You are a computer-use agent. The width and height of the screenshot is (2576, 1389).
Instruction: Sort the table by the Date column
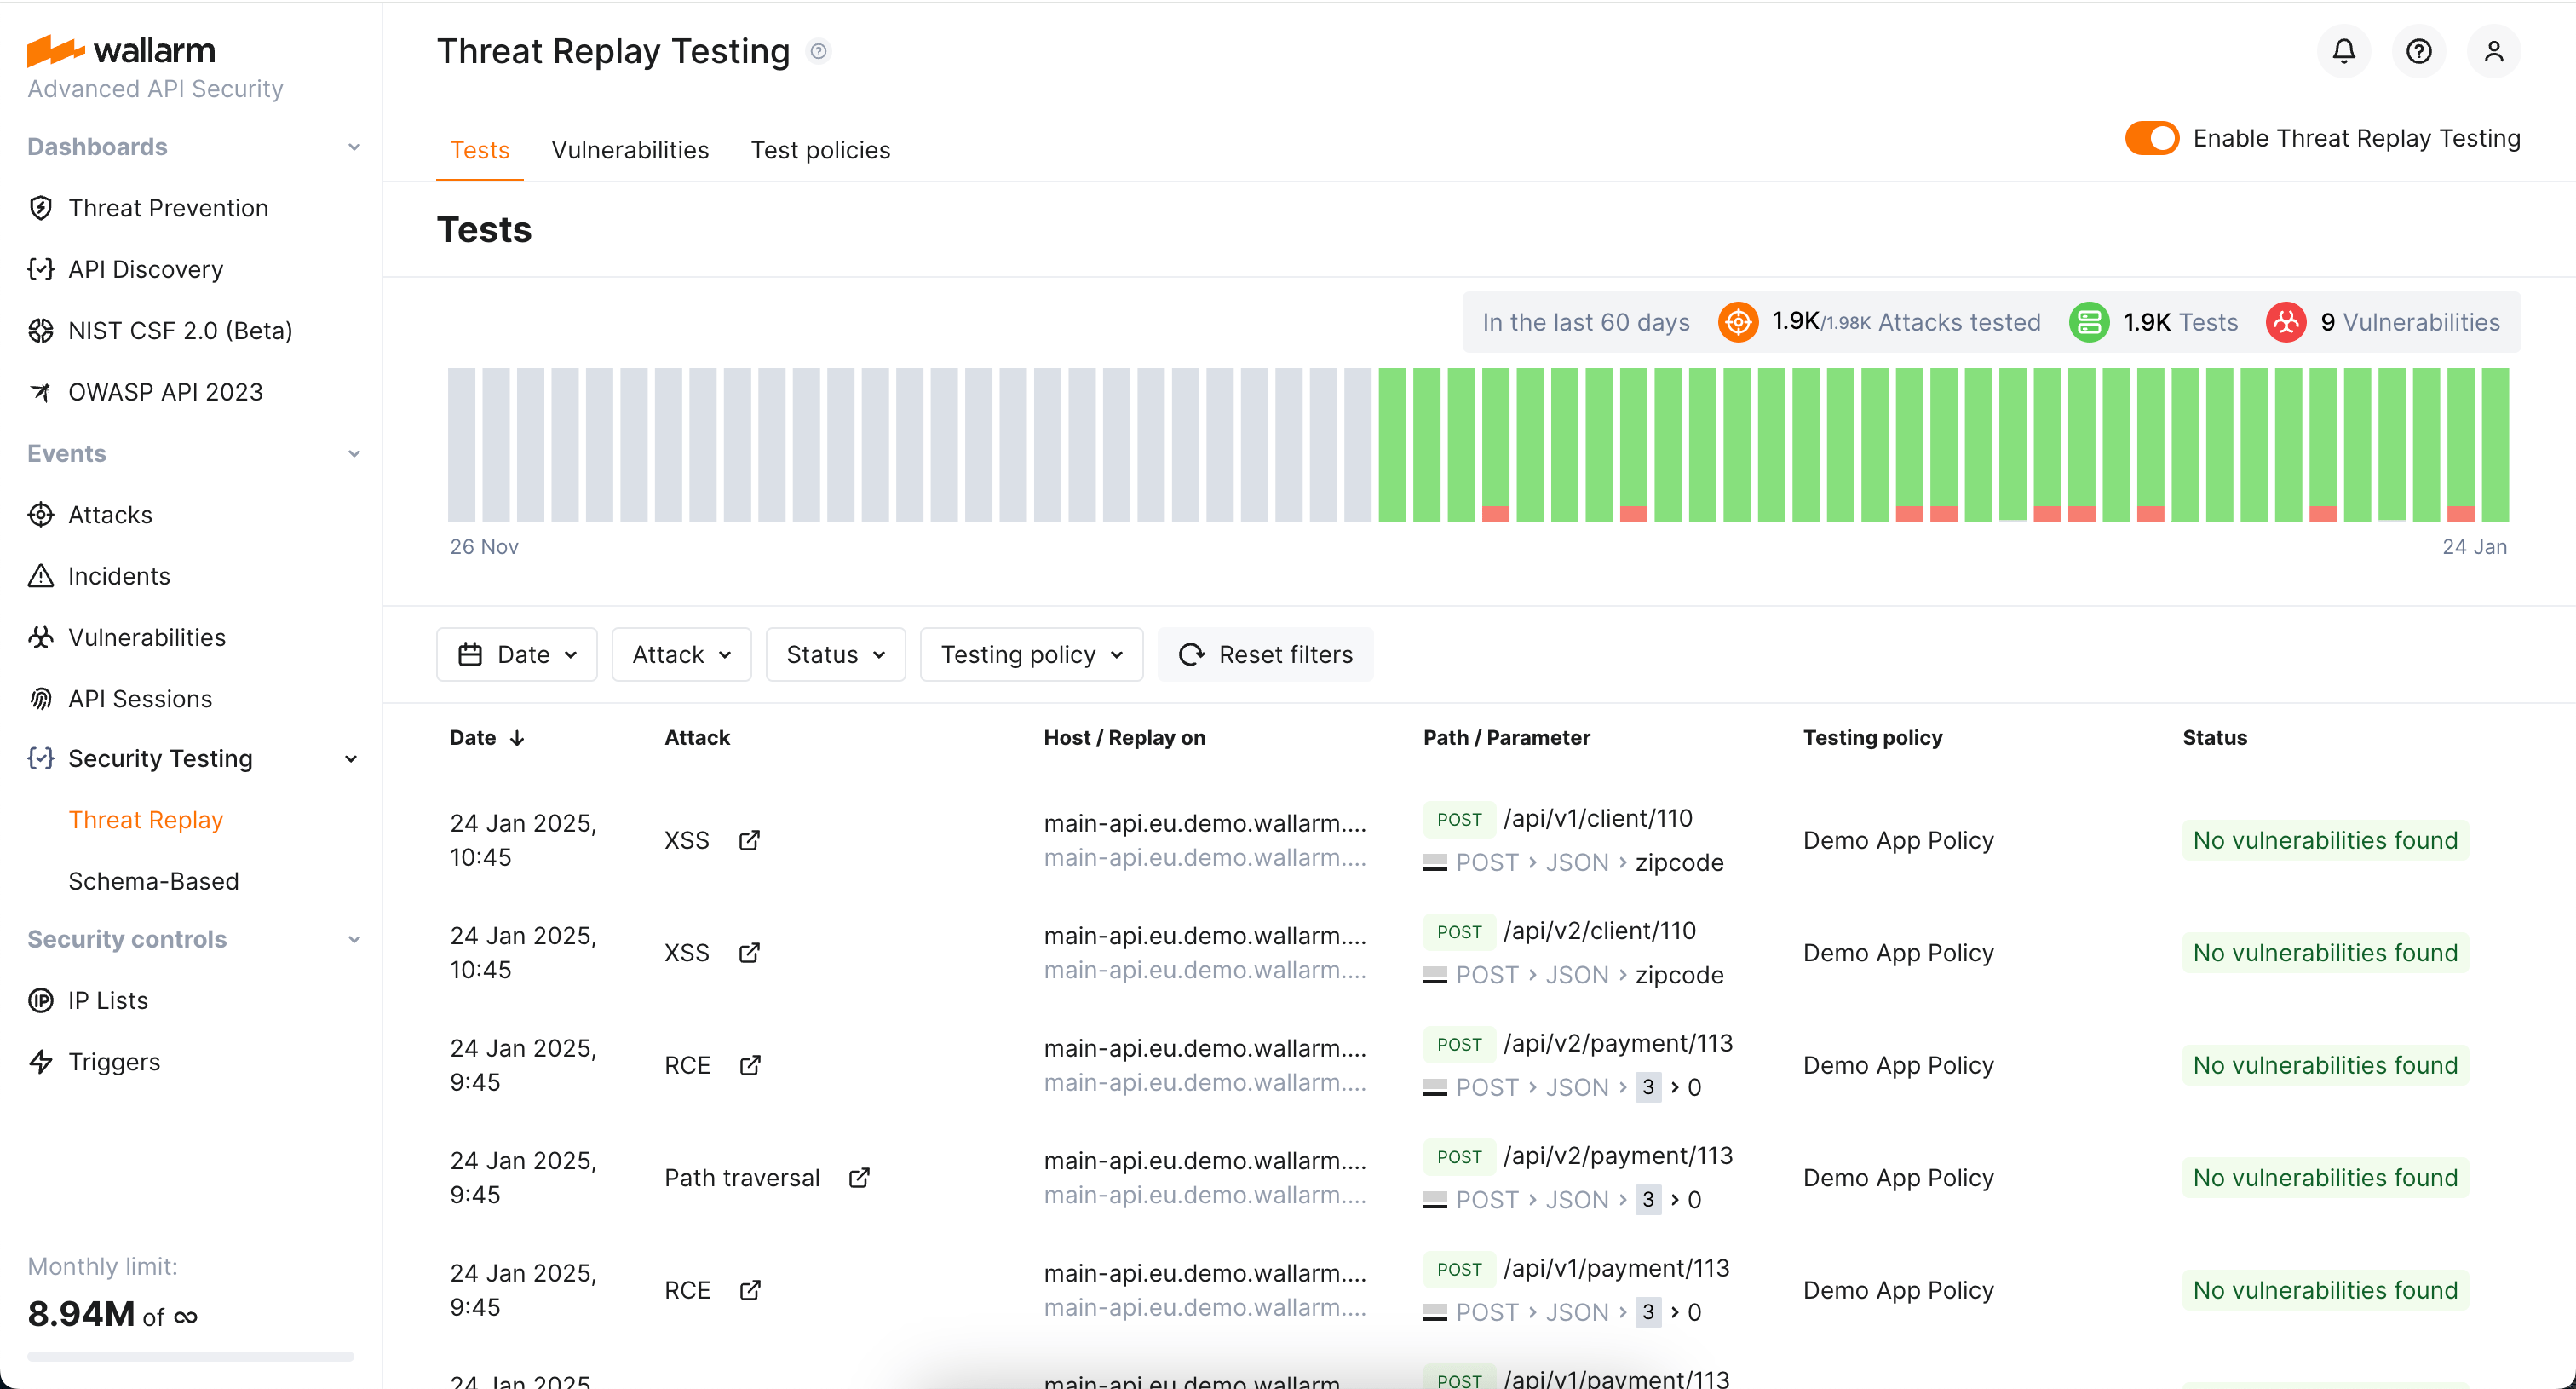(487, 737)
